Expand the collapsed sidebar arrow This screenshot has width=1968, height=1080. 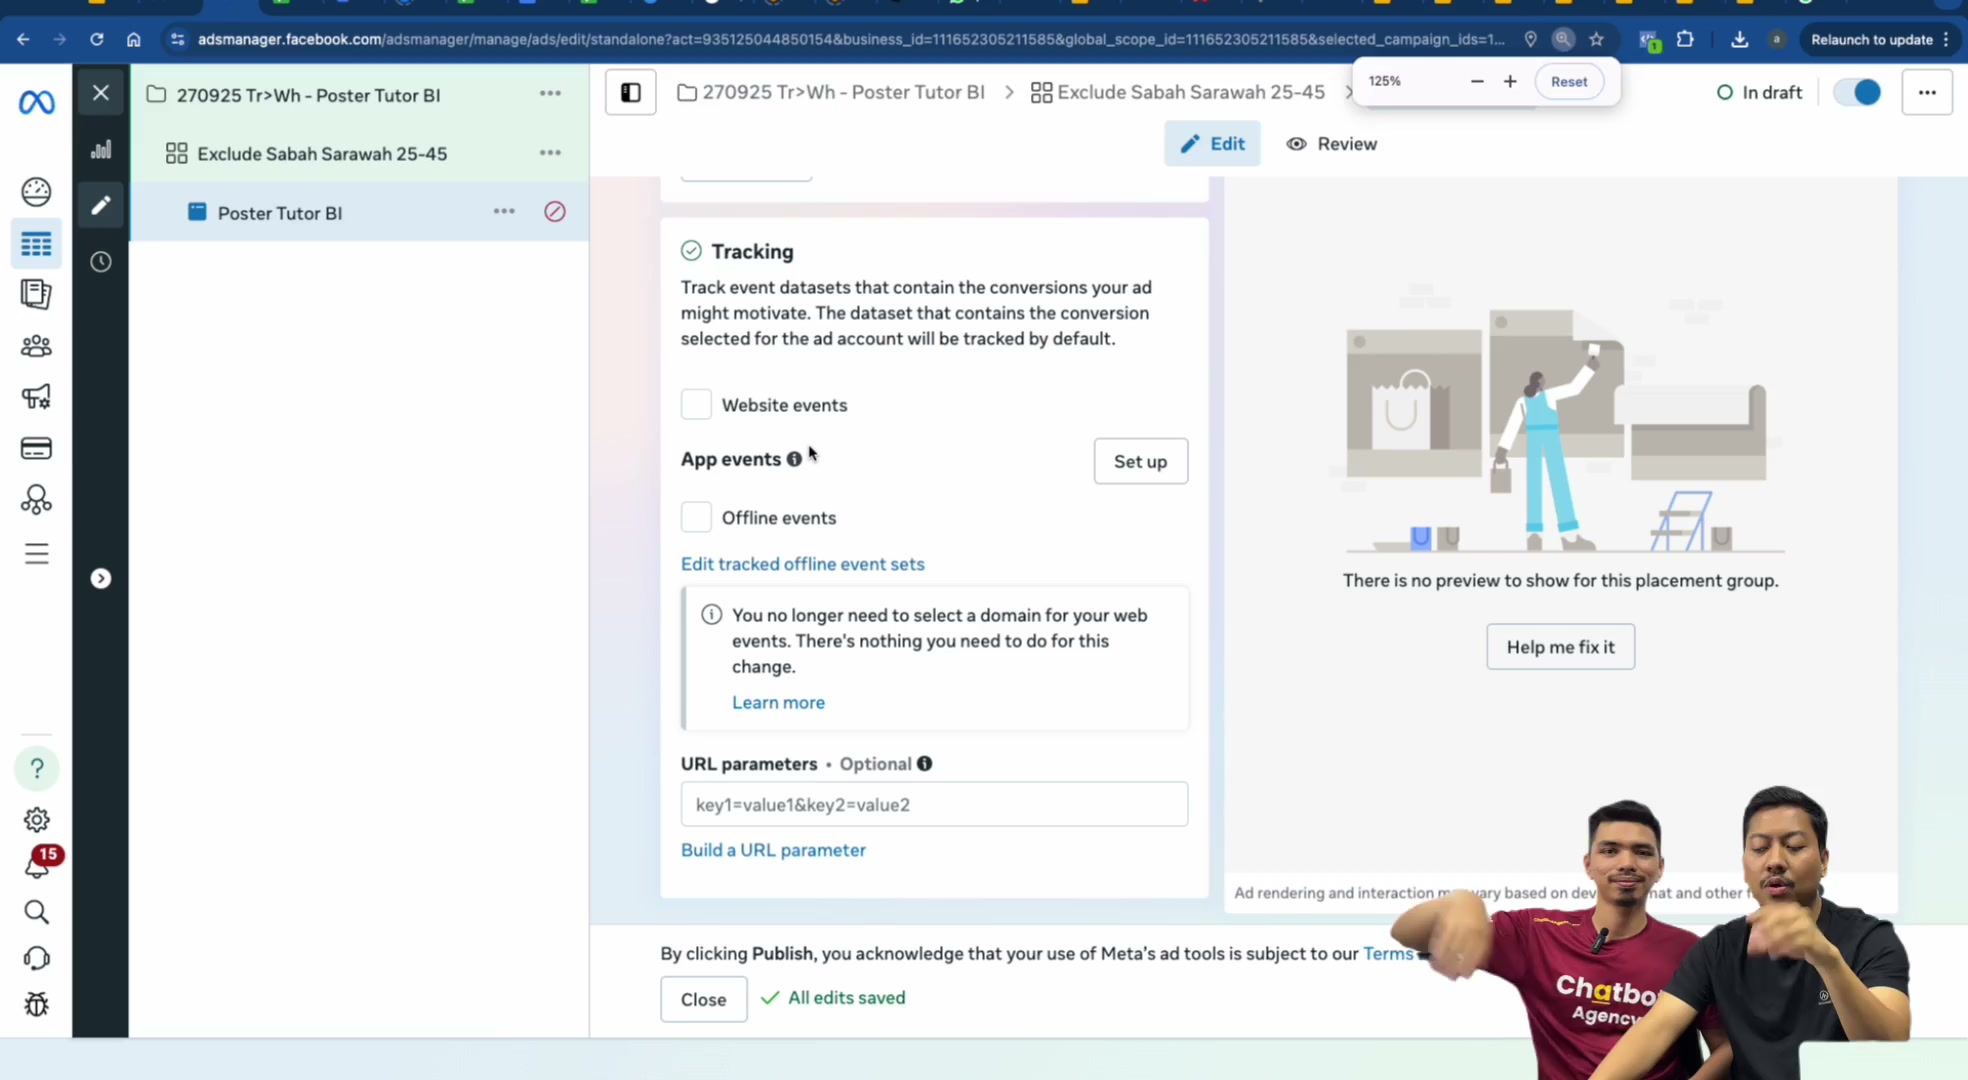[x=101, y=579]
